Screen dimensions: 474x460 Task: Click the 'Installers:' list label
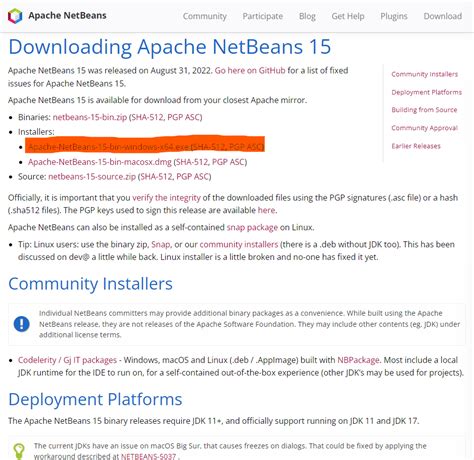pos(36,132)
